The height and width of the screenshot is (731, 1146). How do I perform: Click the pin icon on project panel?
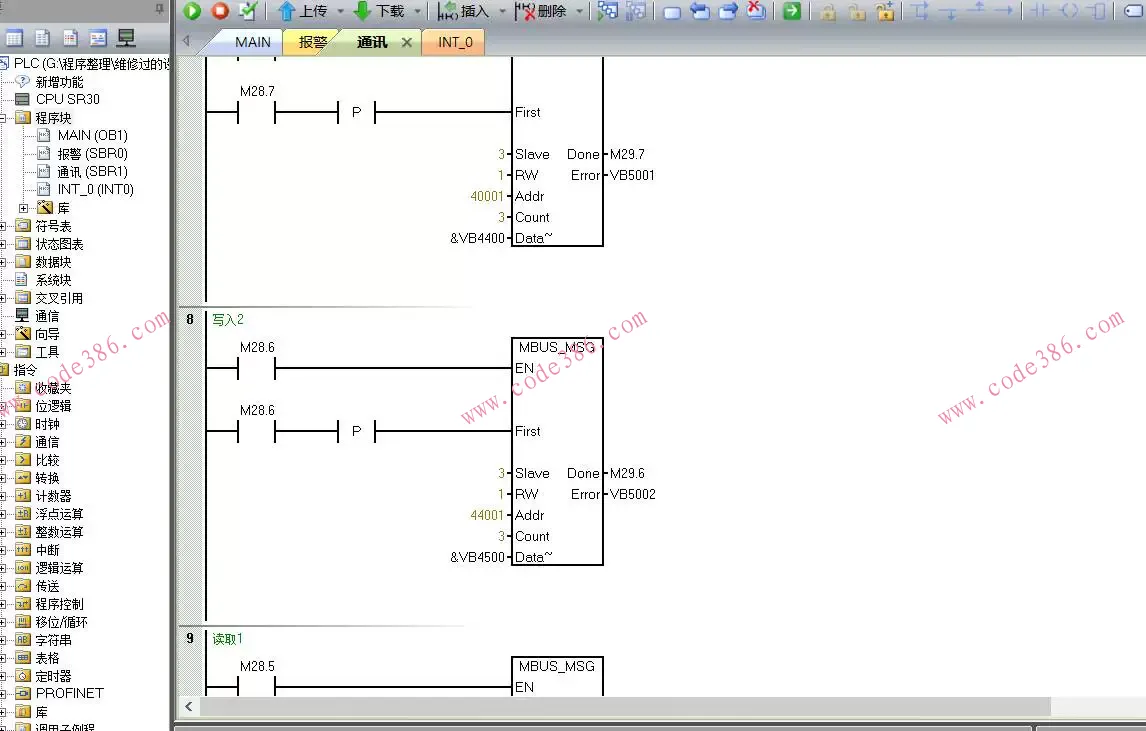coord(159,8)
